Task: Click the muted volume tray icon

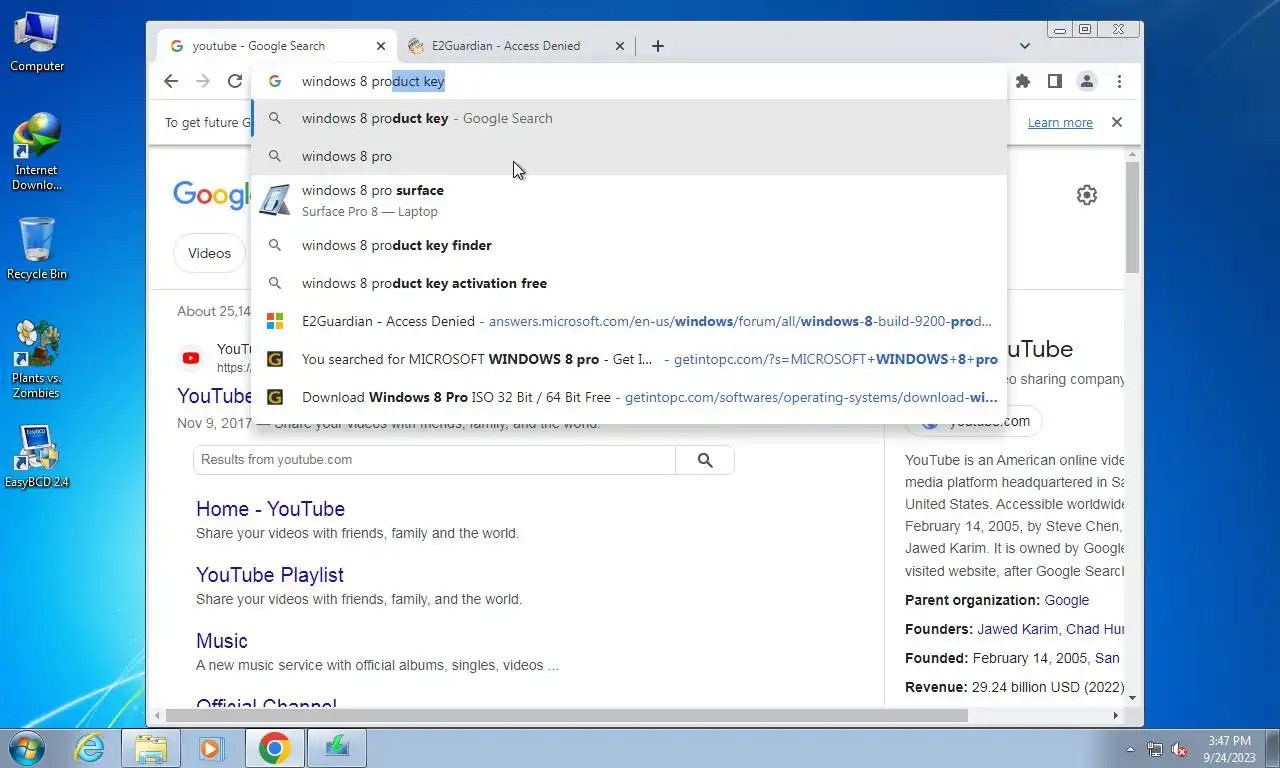Action: (x=1179, y=749)
